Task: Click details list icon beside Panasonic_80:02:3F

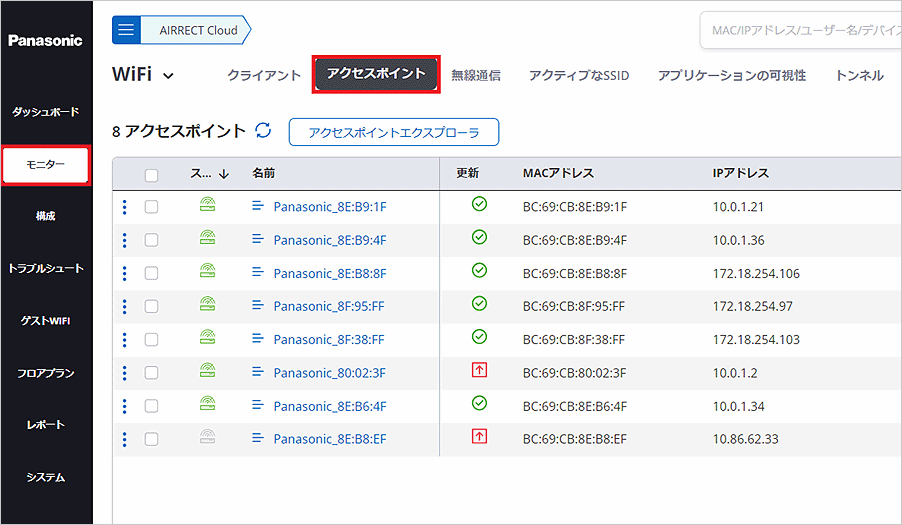Action: [258, 371]
